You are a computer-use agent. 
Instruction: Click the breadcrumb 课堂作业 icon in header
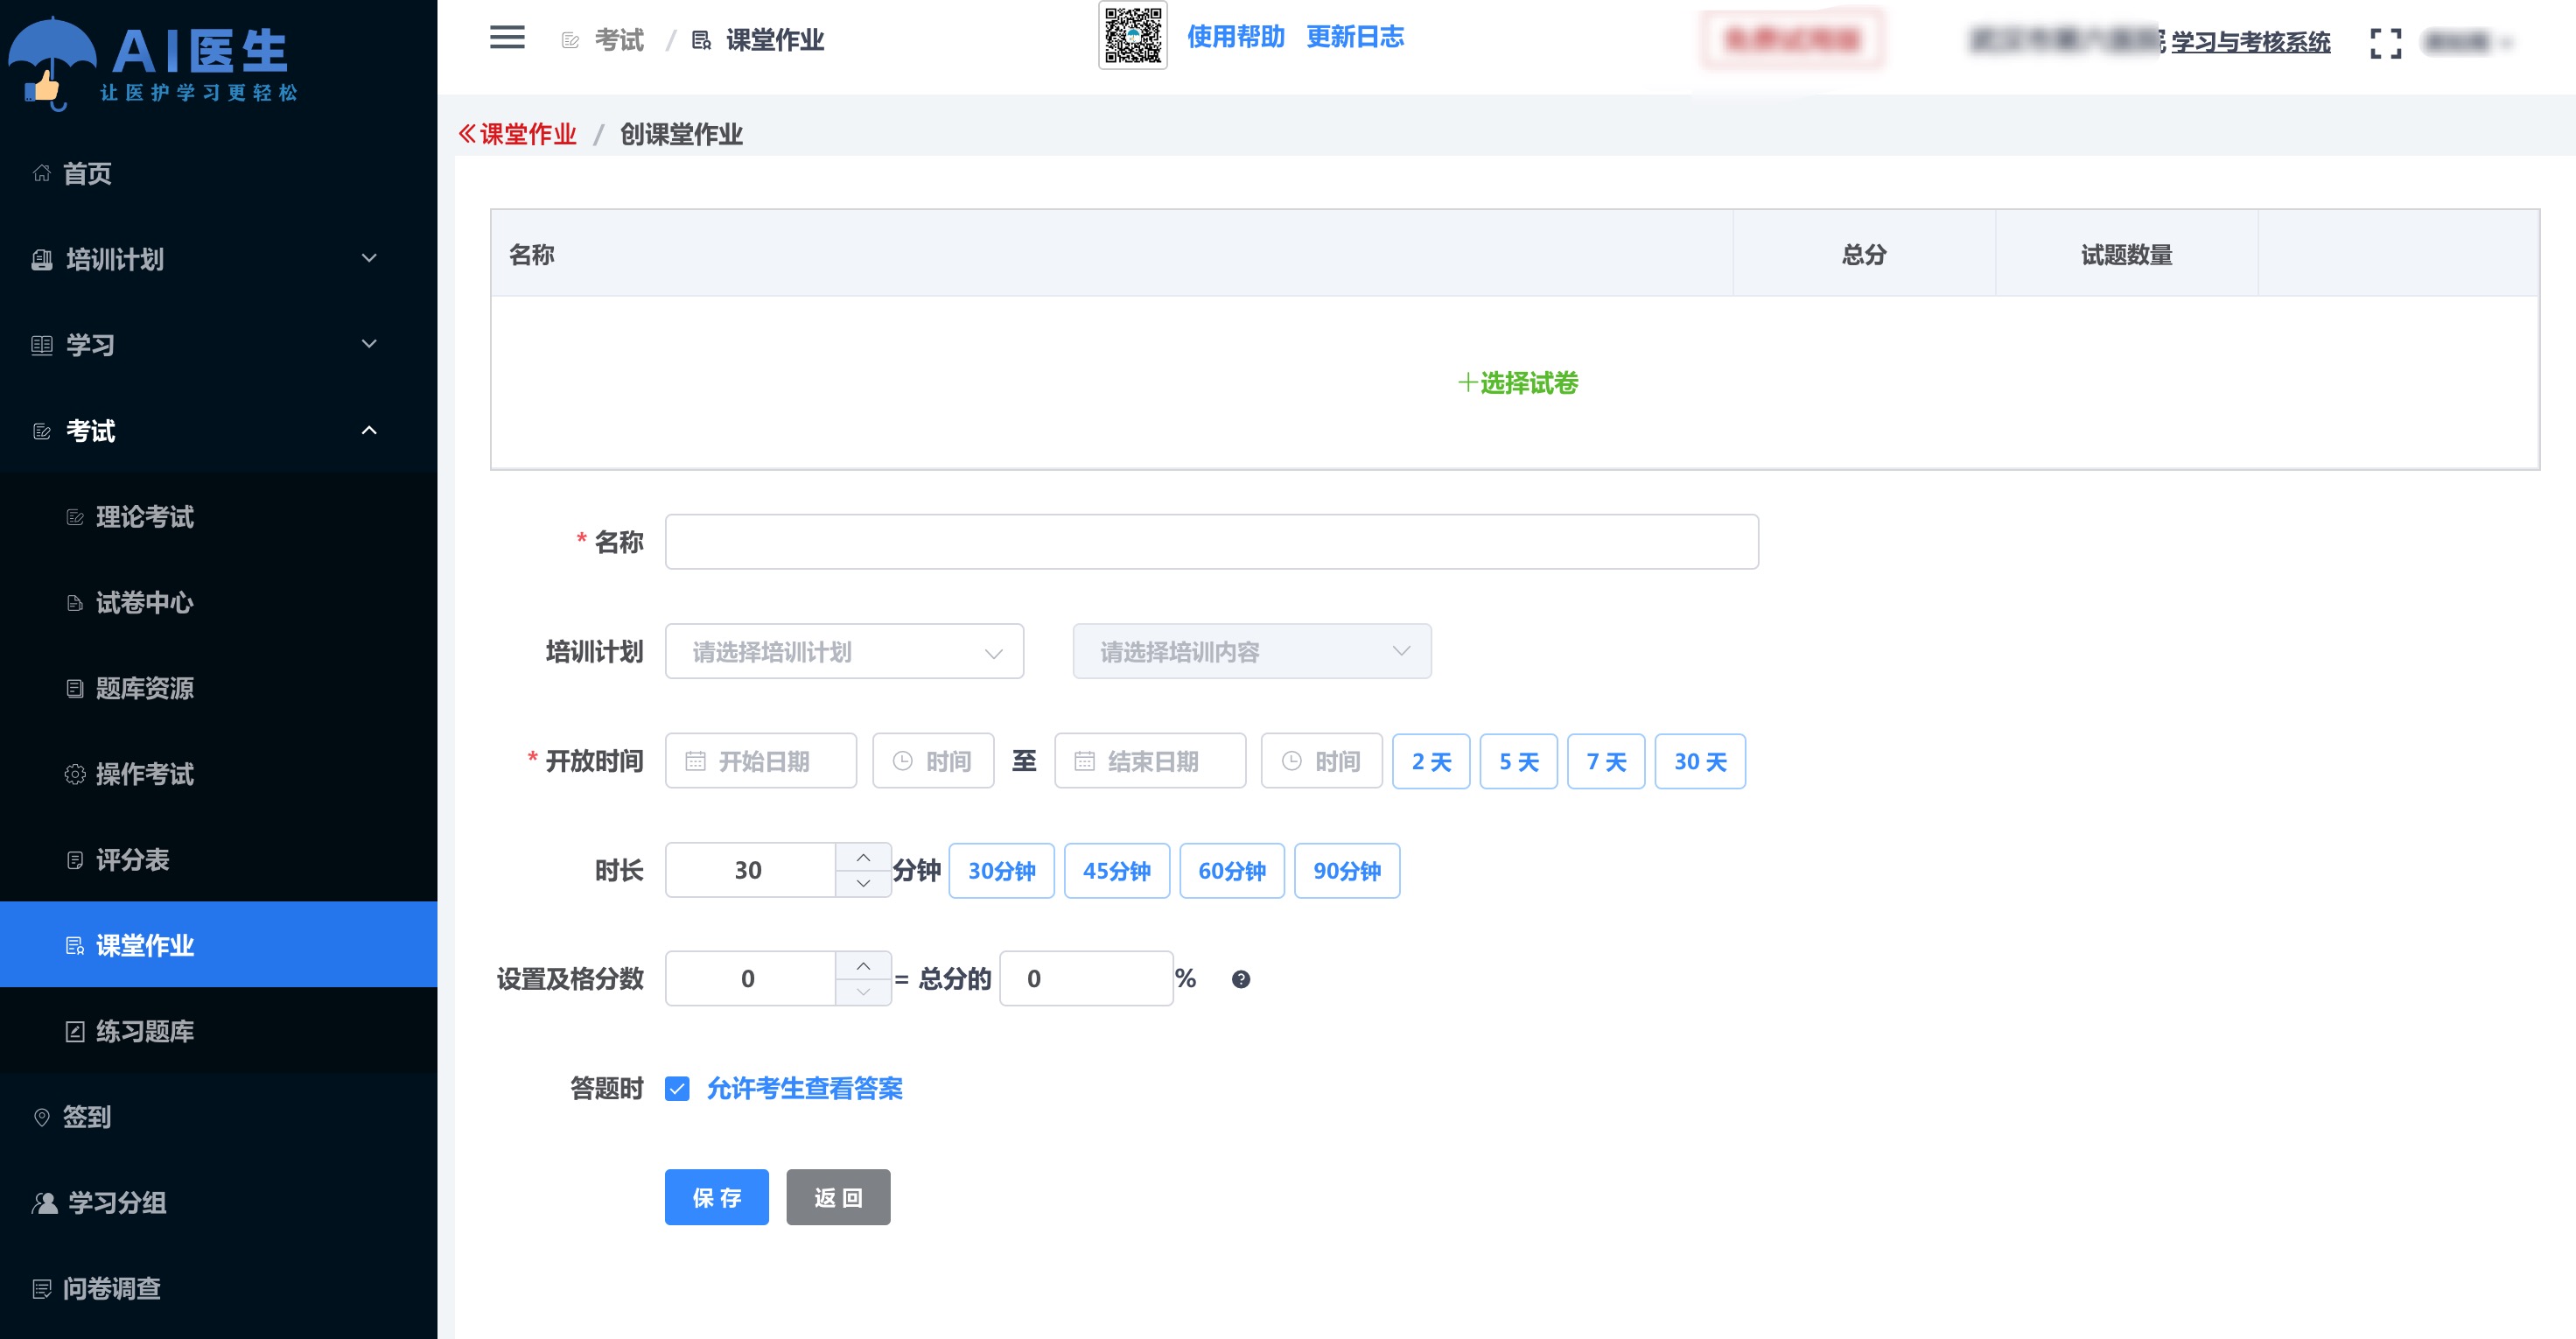(x=702, y=40)
